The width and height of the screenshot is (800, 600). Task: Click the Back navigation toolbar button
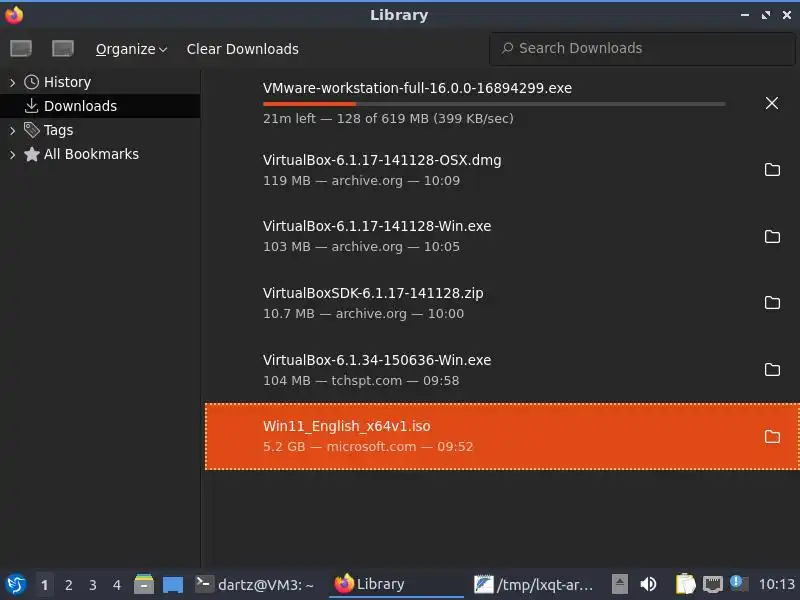coord(21,49)
